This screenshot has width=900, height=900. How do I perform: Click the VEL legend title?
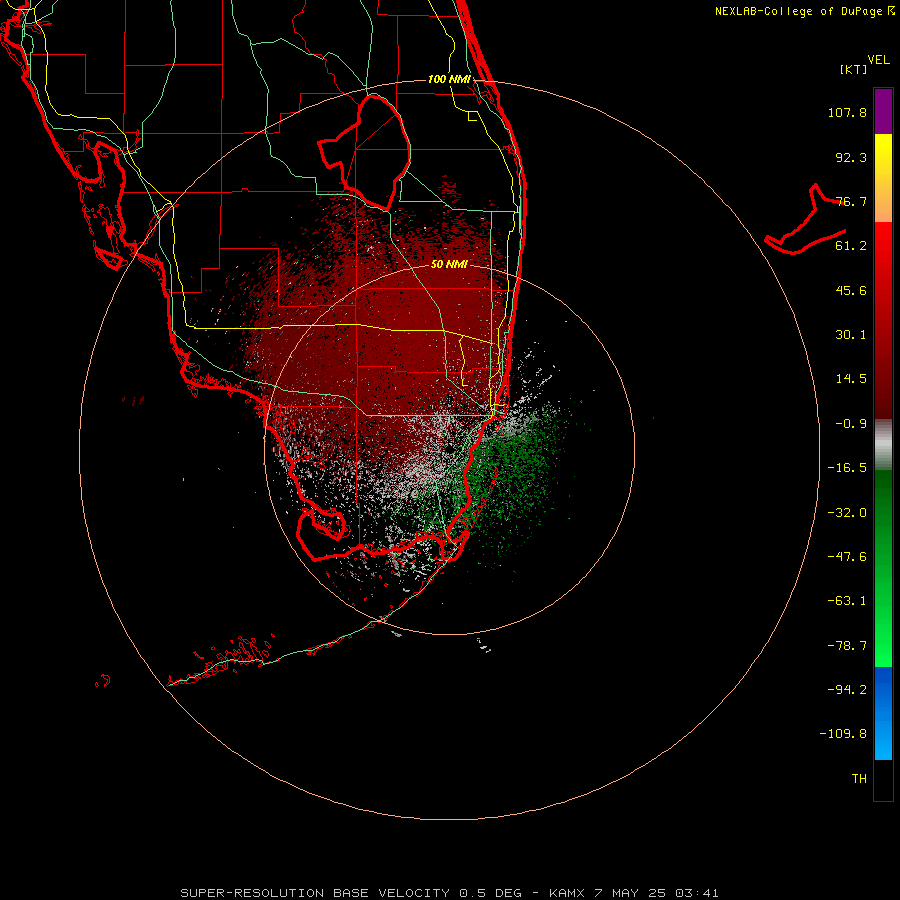(x=878, y=60)
